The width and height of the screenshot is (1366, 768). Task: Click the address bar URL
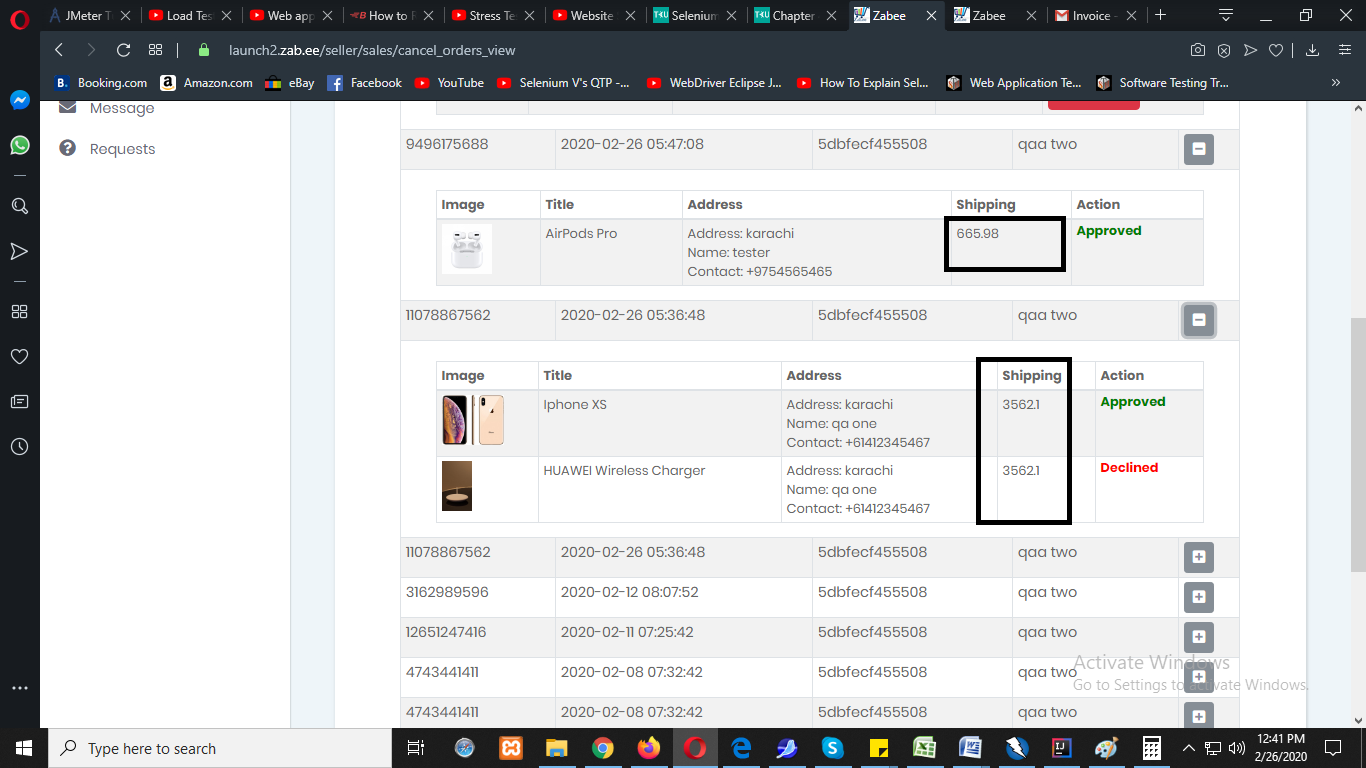(x=372, y=50)
